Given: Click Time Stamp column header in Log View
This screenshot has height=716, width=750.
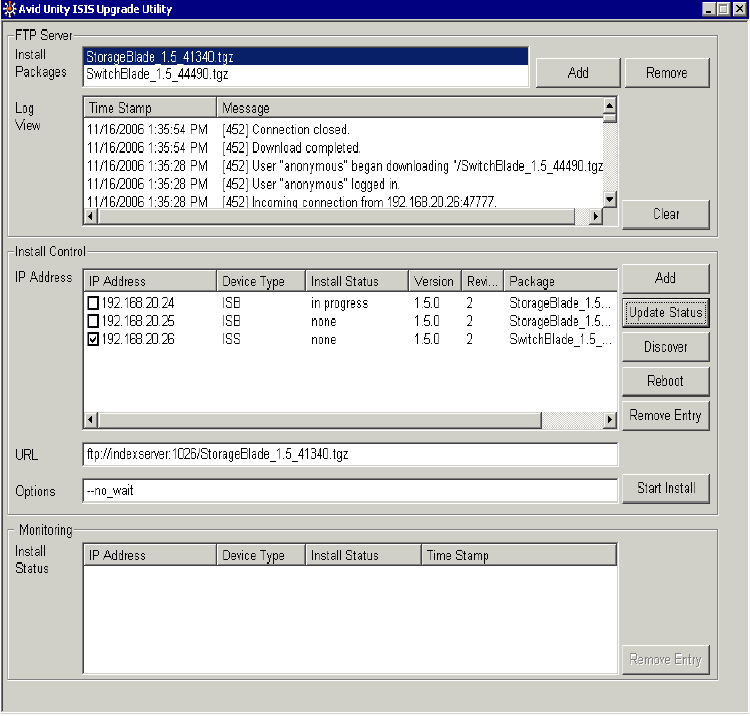Looking at the screenshot, I should (150, 108).
